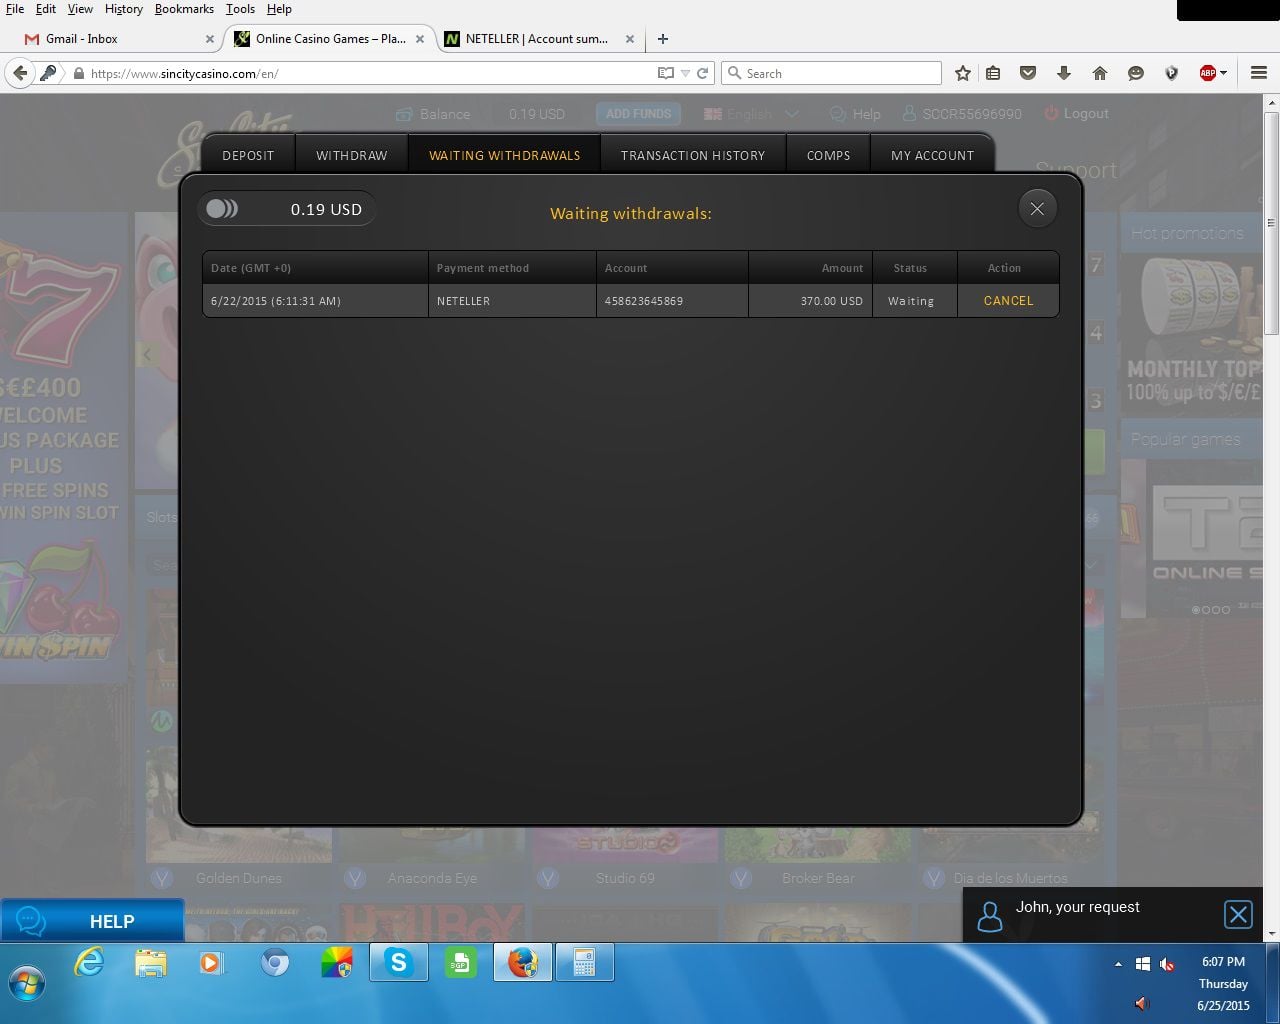Close the Online Casino Games tab
1280x1024 pixels.
[420, 39]
